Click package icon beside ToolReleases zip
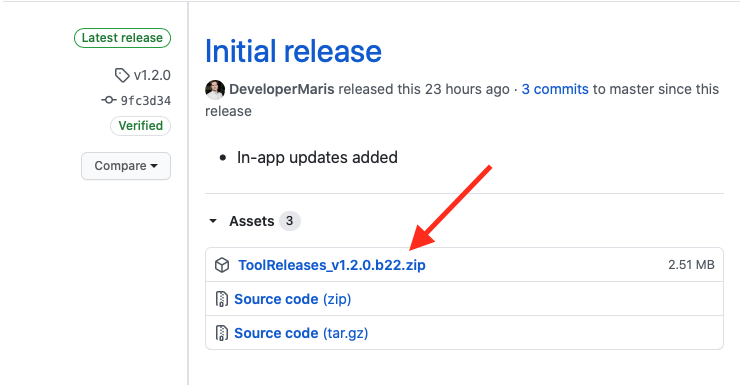 [222, 265]
